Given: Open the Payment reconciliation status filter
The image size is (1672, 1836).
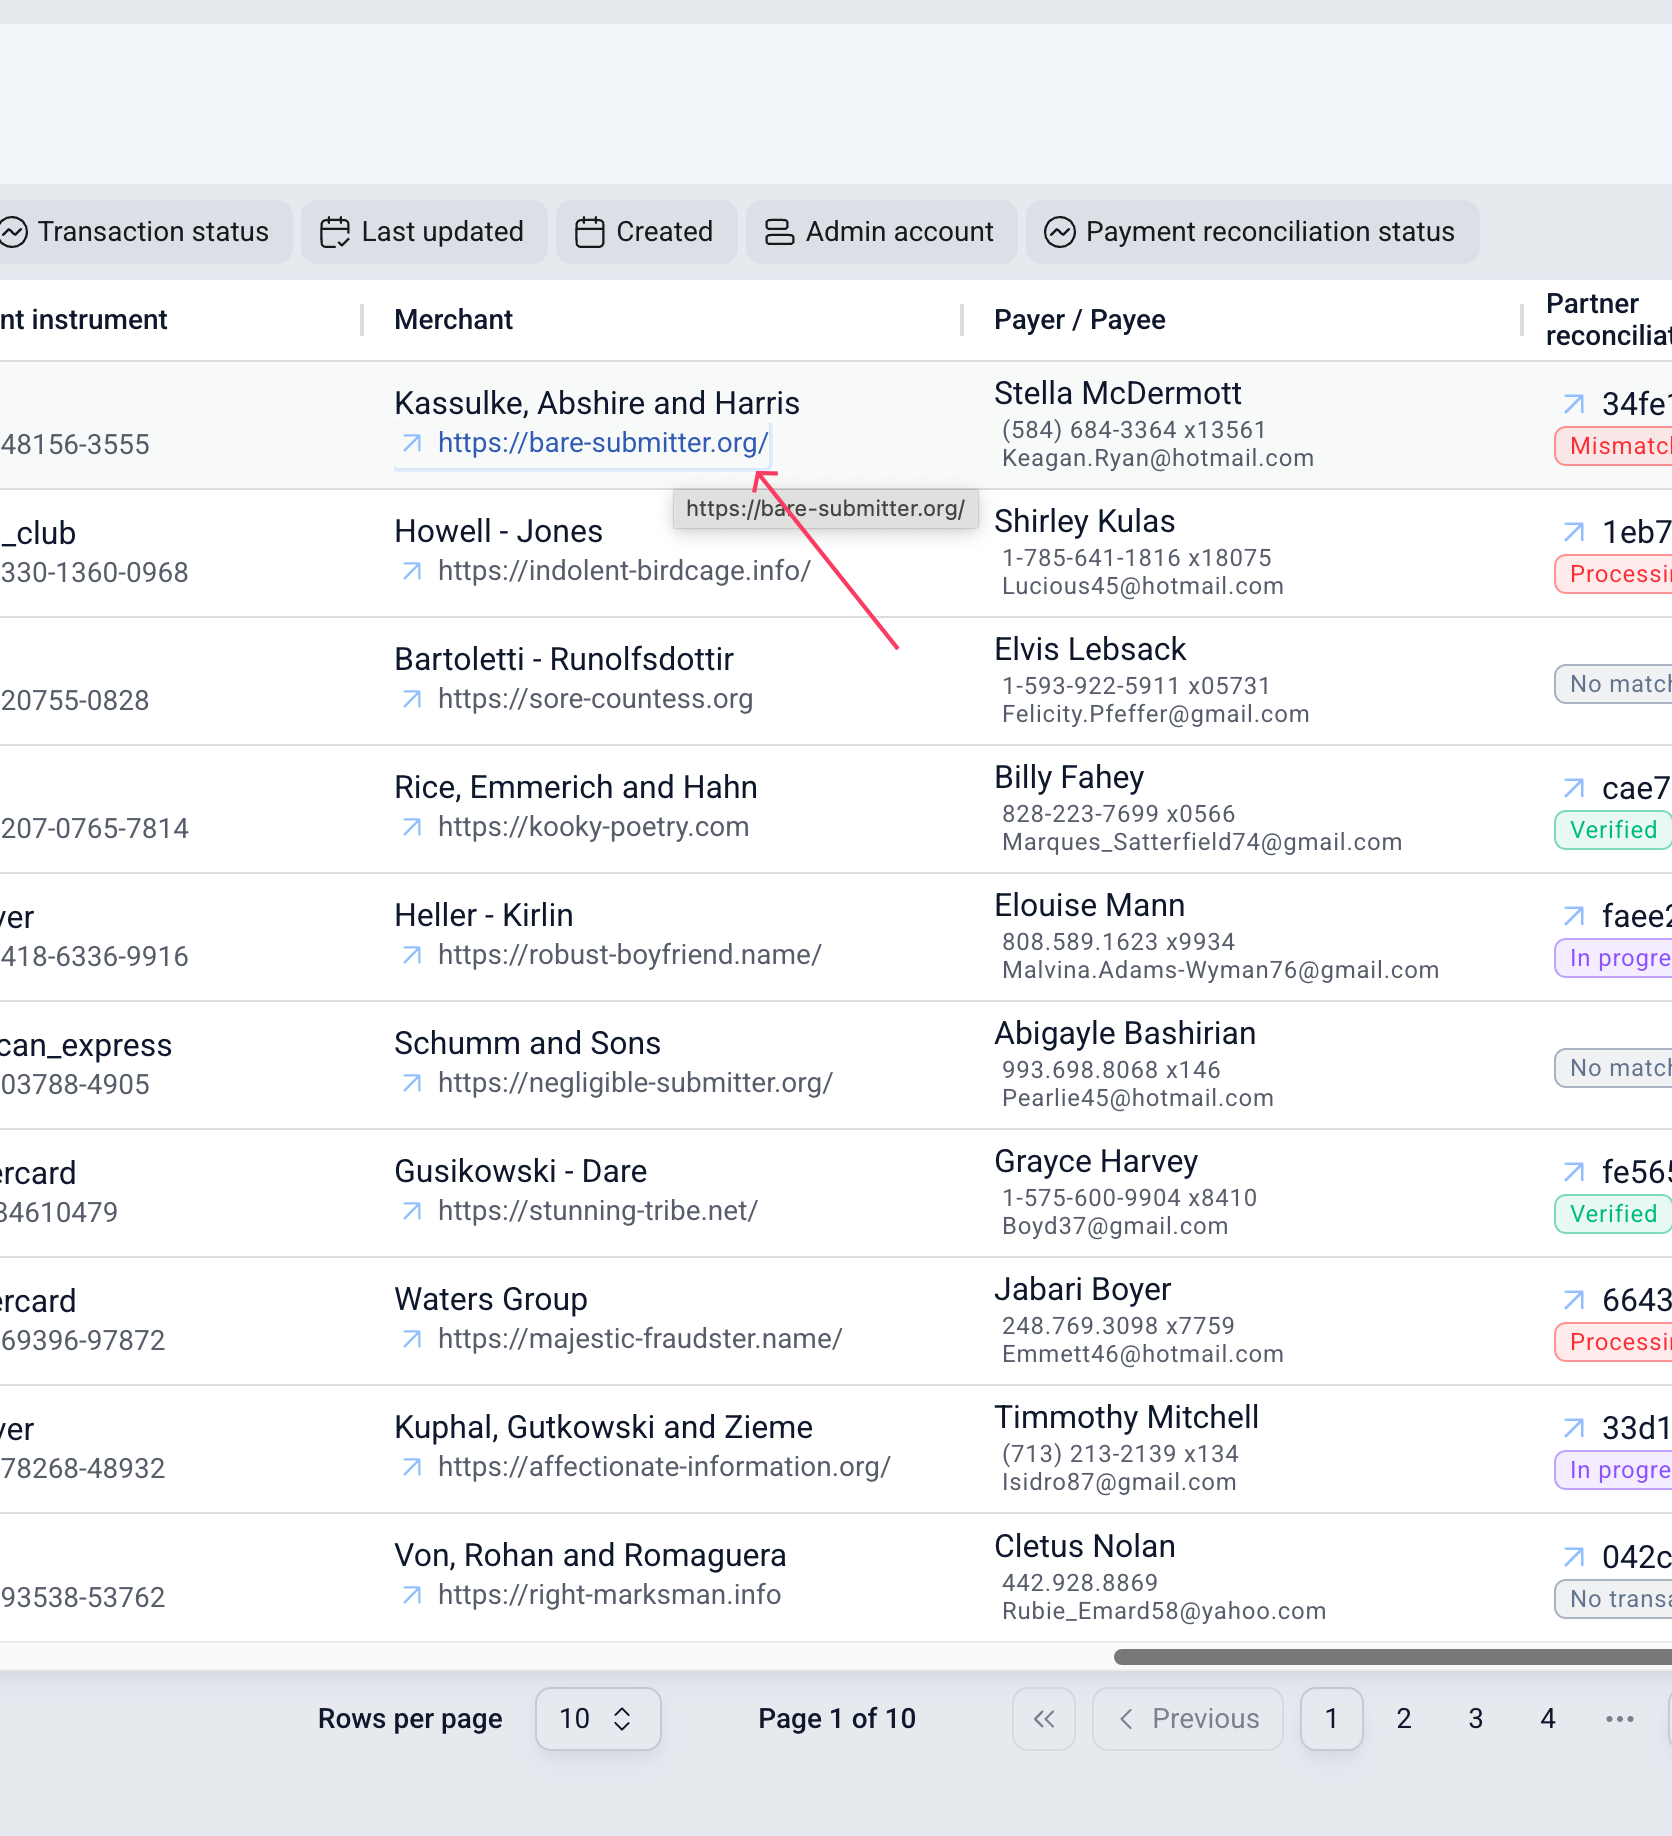Looking at the screenshot, I should point(1252,232).
